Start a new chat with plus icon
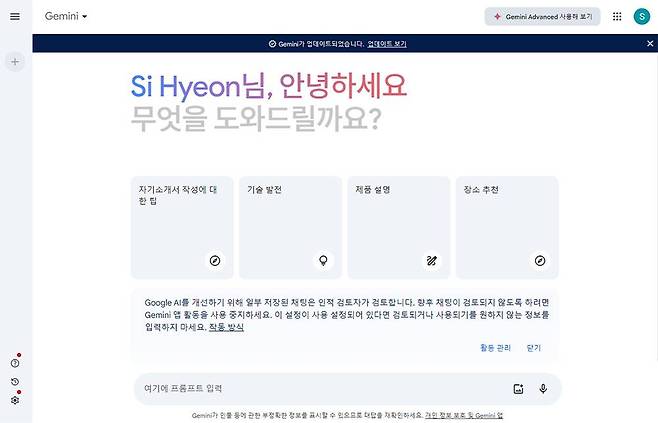Image resolution: width=658 pixels, height=423 pixels. click(15, 62)
